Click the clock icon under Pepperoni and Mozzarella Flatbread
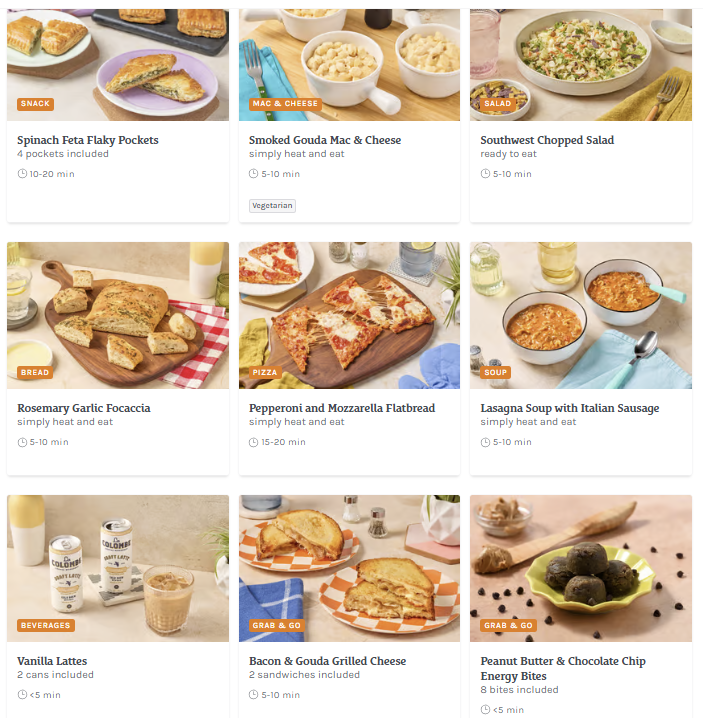 click(x=253, y=442)
